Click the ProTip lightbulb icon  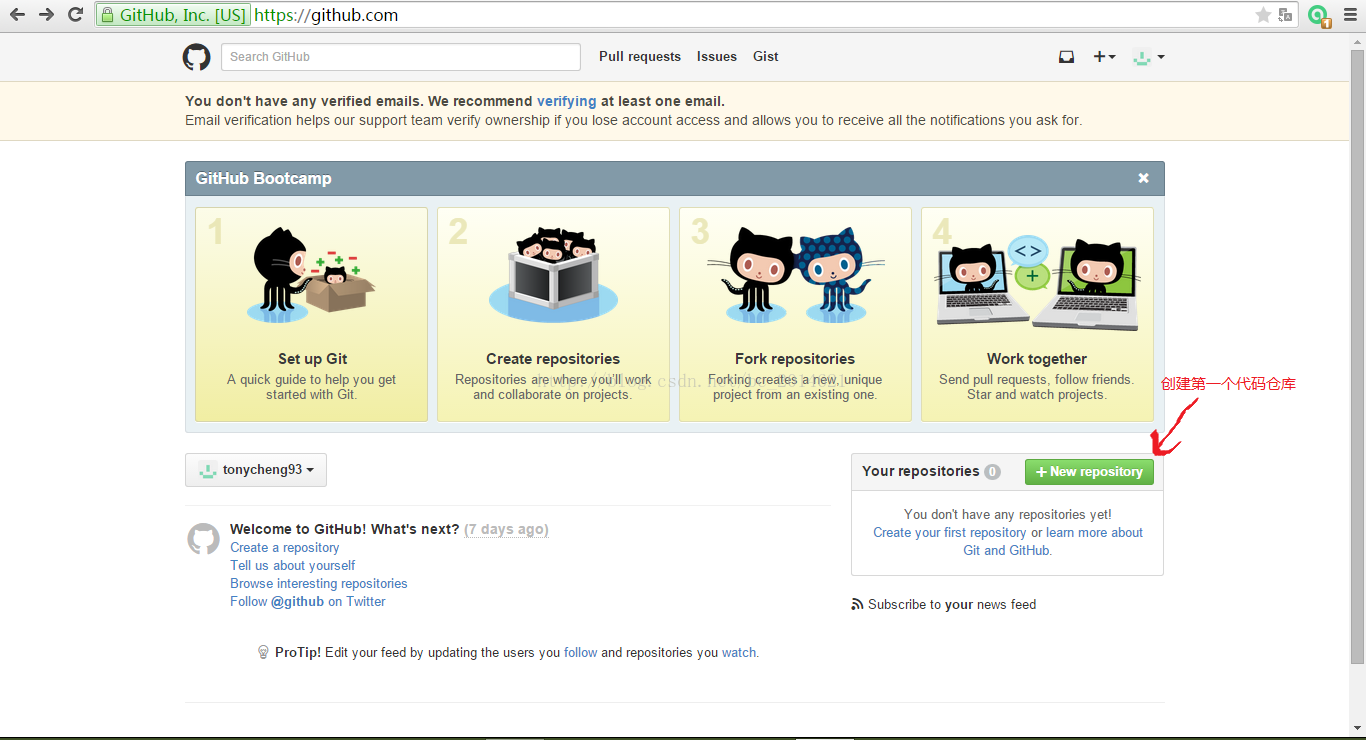click(x=264, y=652)
